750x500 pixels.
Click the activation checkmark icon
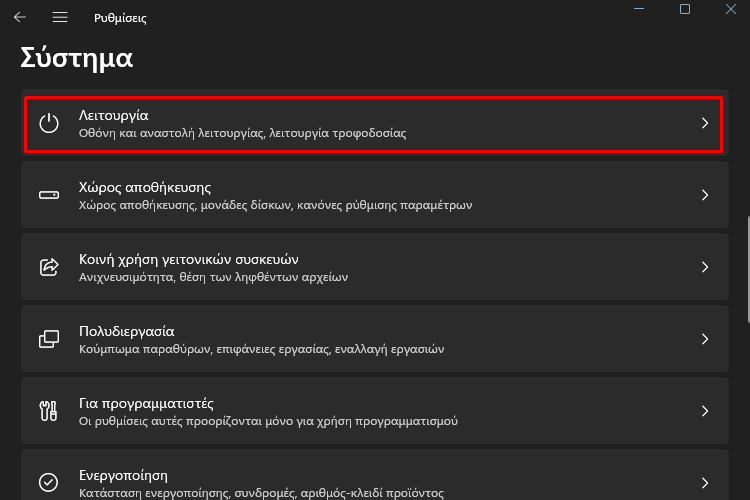(x=49, y=482)
